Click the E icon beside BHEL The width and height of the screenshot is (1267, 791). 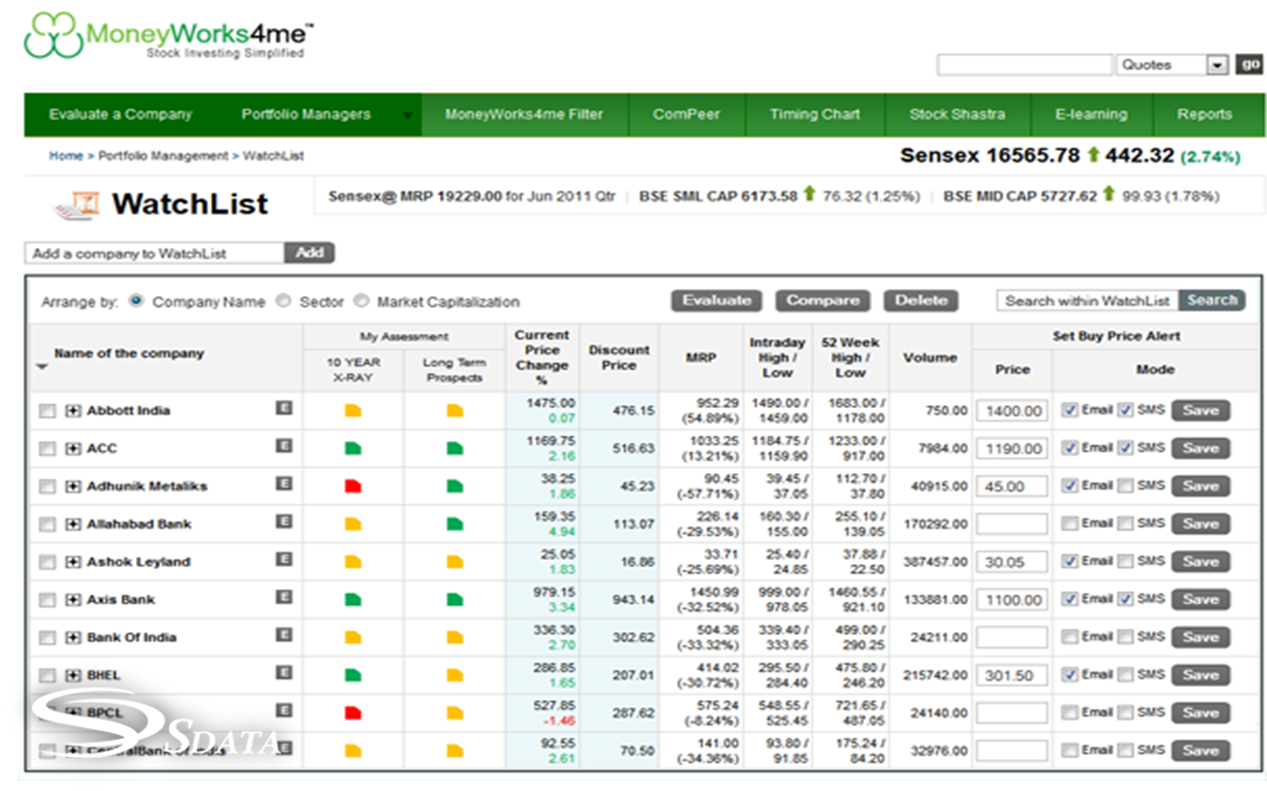[x=284, y=674]
